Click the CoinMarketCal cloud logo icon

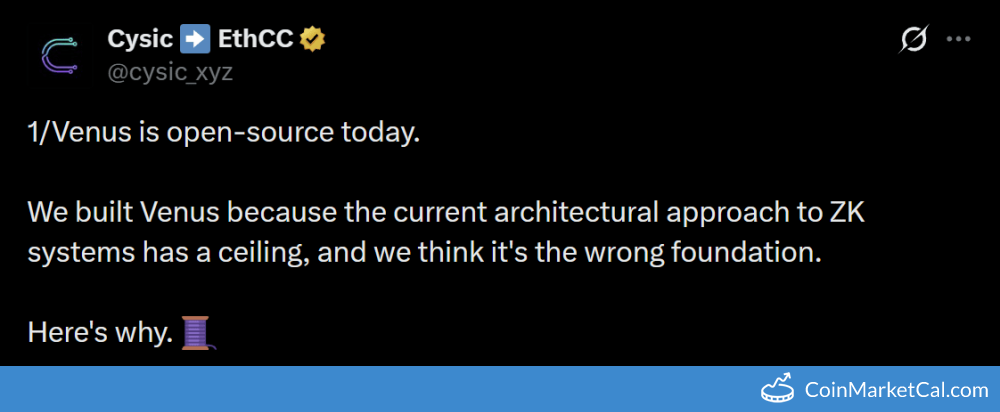click(x=786, y=389)
